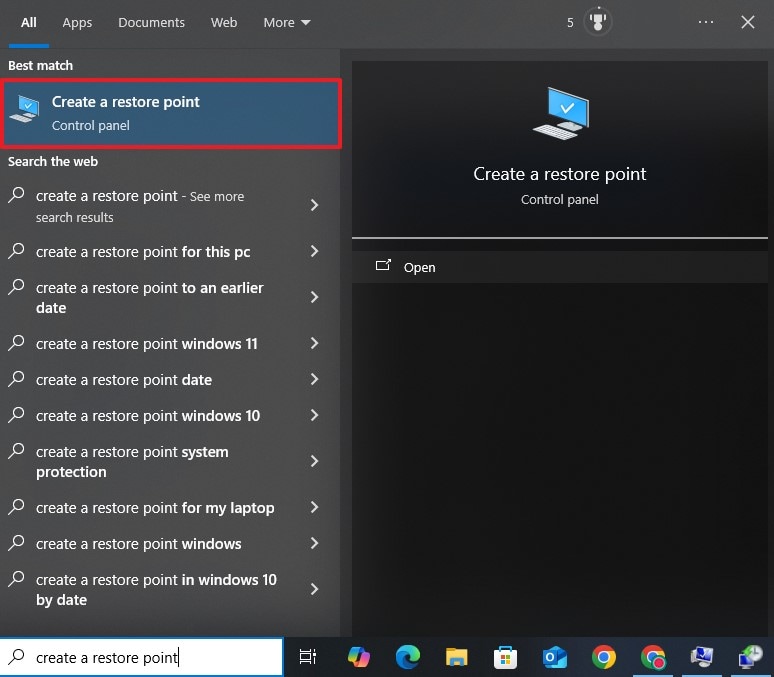Expand 'windows 10' suggestion chevron
774x677 pixels.
(314, 415)
